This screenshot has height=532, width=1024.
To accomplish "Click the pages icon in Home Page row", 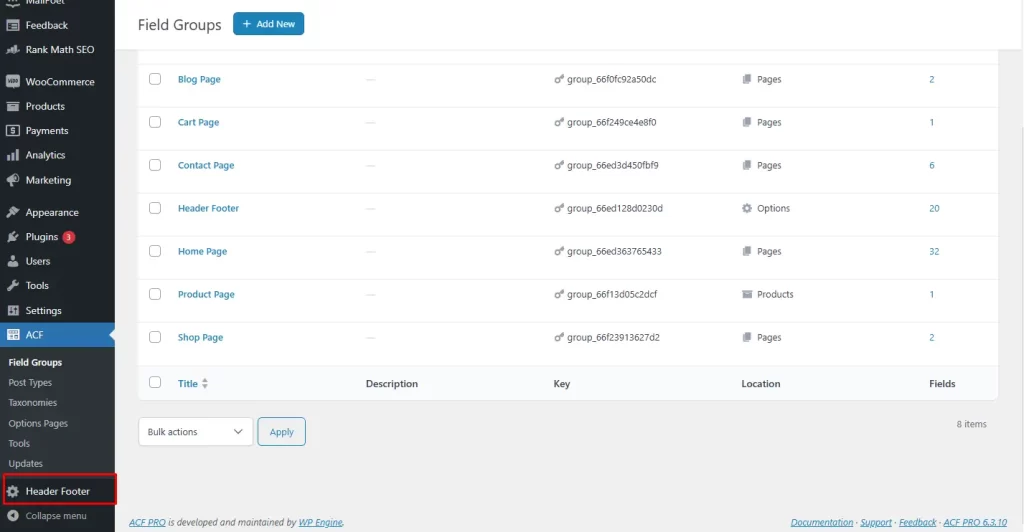I will coord(746,251).
